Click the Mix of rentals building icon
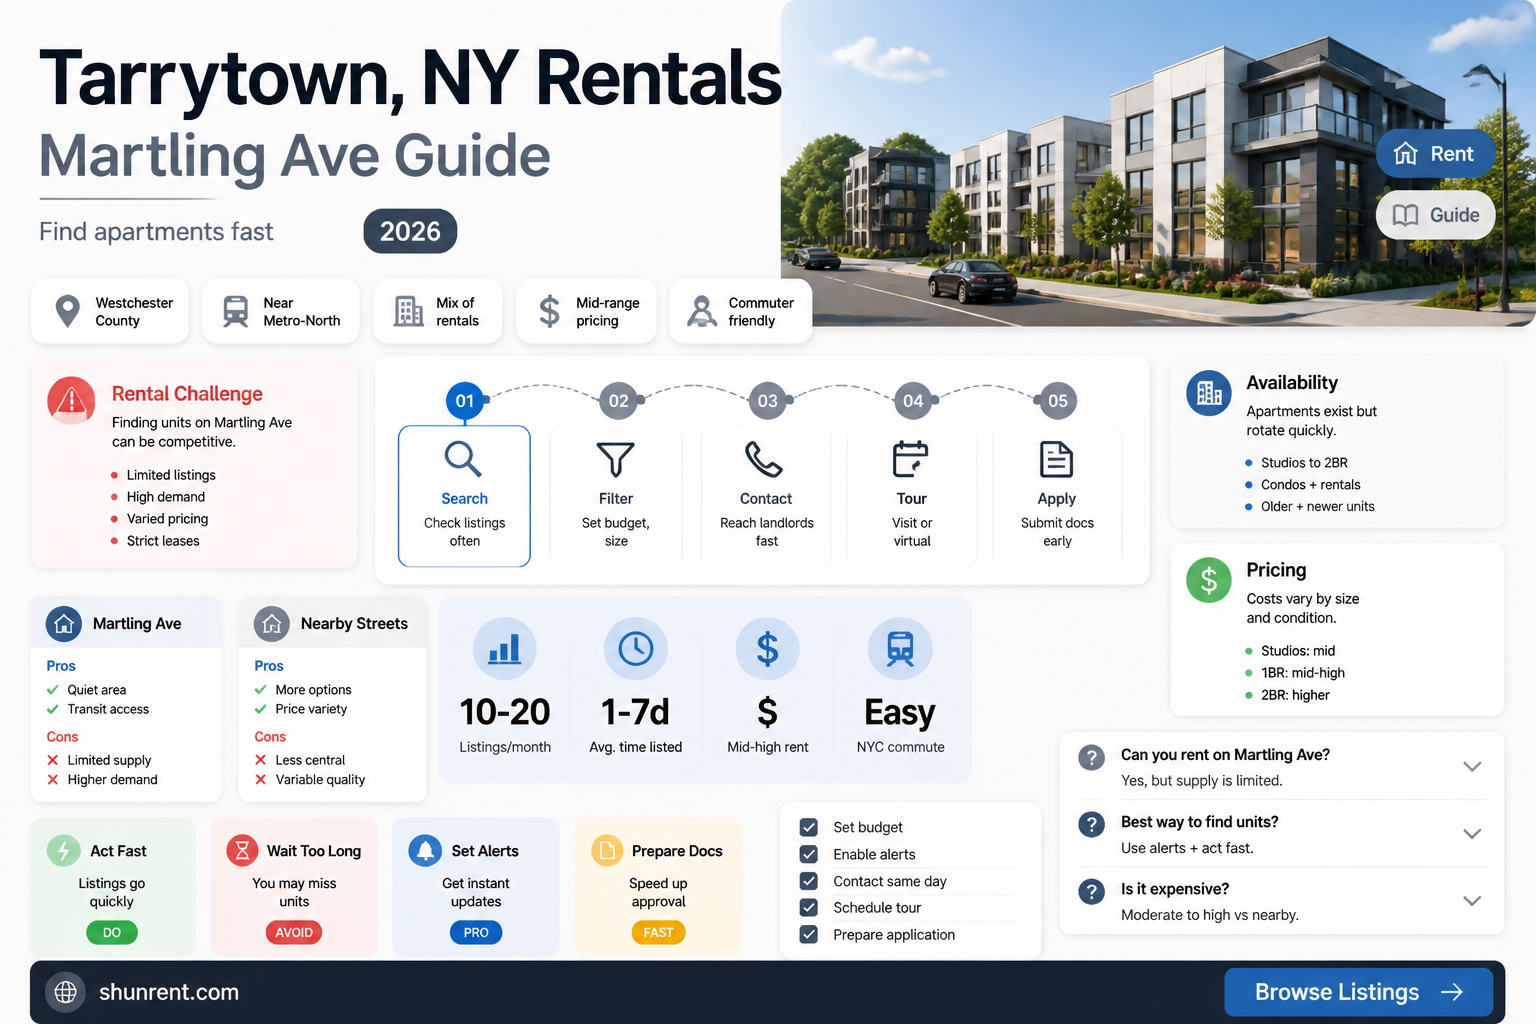Screen dimensions: 1536x1024 click(408, 311)
